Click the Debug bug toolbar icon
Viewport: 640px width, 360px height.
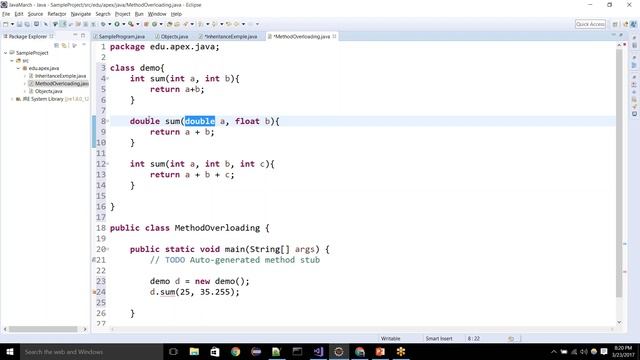[103, 24]
